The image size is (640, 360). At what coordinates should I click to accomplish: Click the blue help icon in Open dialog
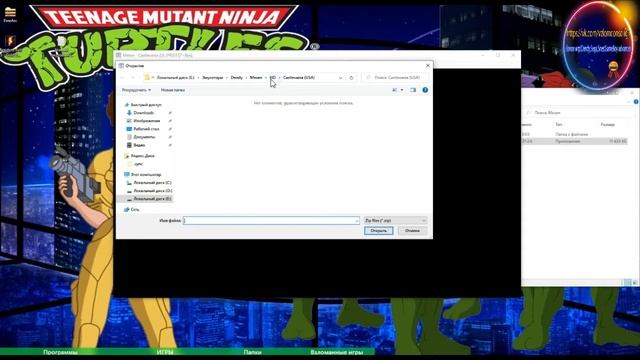pos(425,90)
